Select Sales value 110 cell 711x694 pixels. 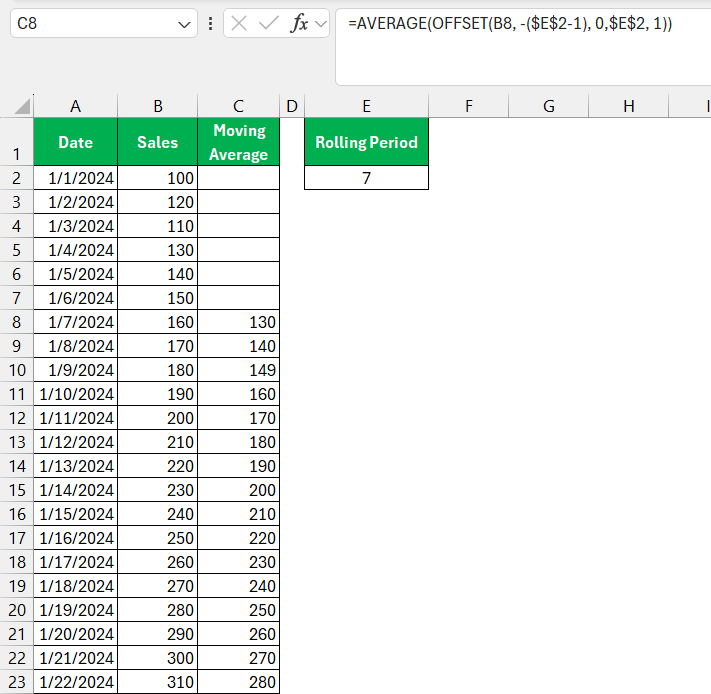point(157,226)
